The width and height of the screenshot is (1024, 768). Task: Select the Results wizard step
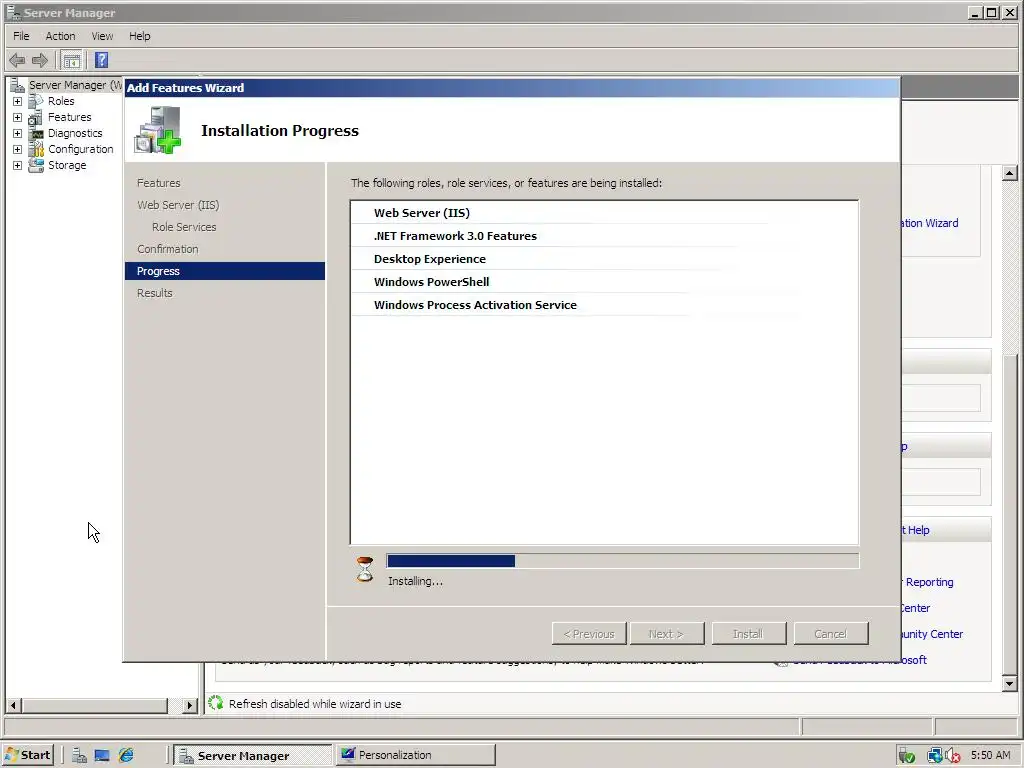155,293
